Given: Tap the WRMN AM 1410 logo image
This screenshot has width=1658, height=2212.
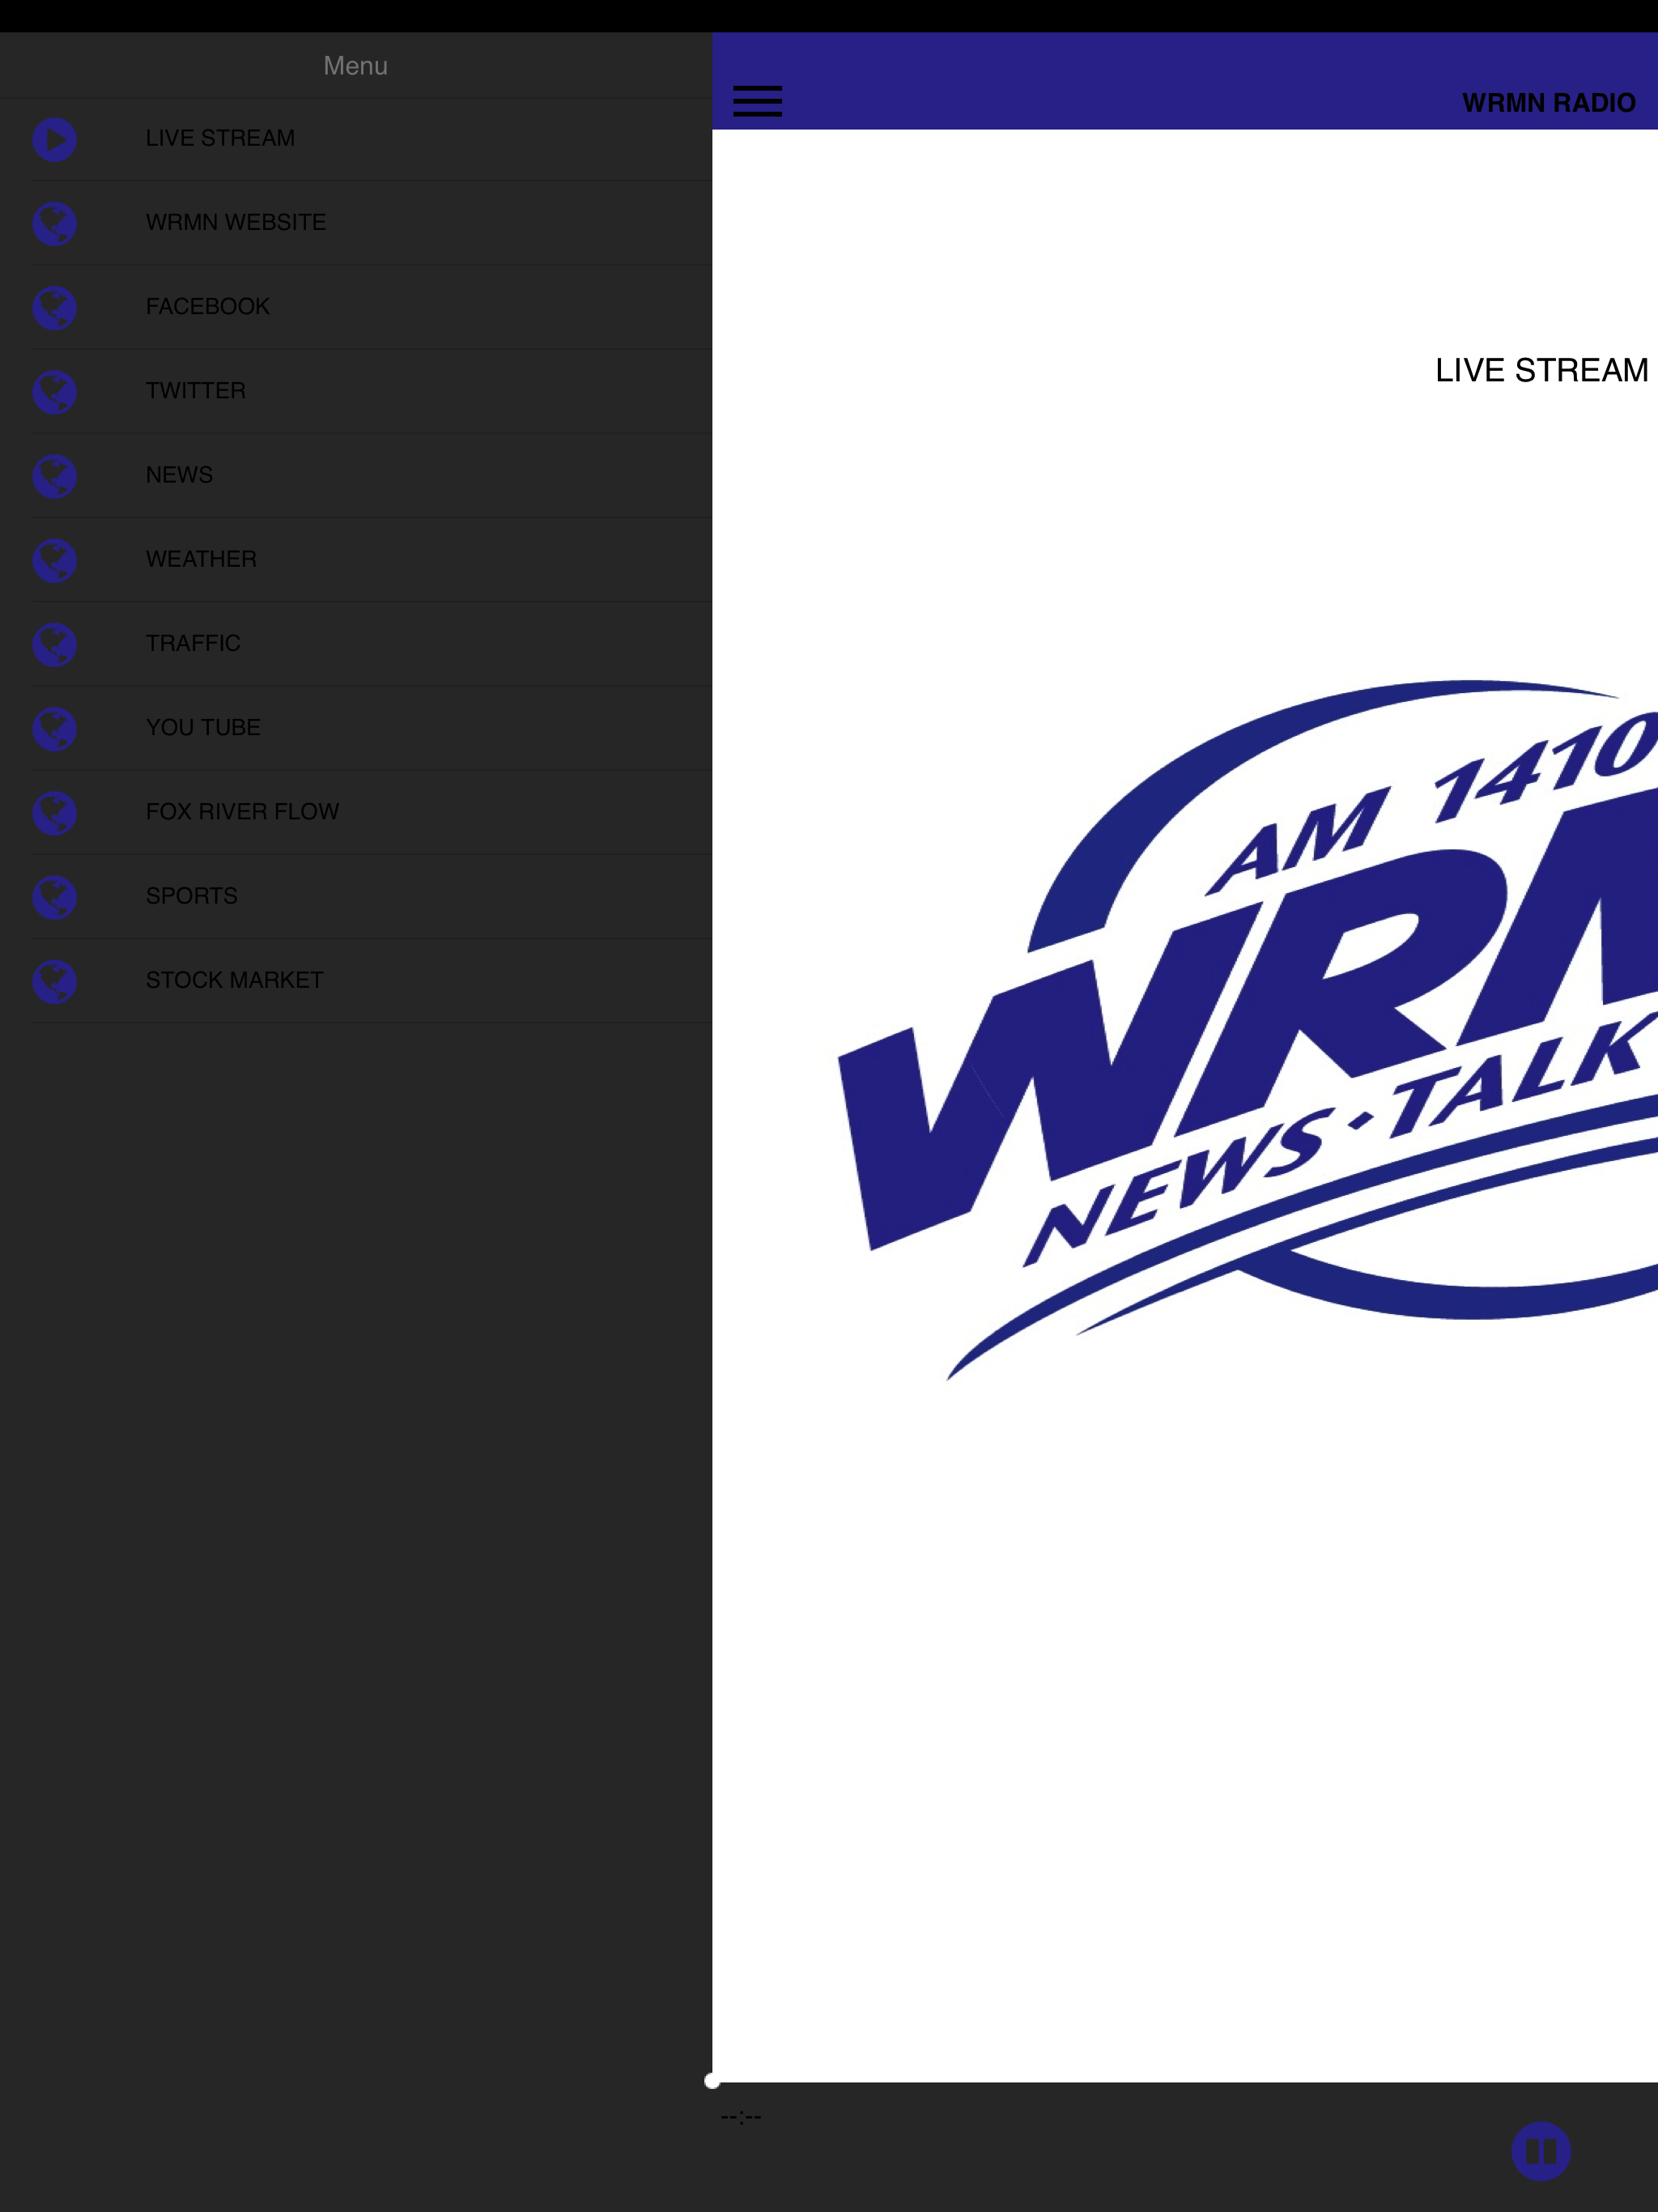Looking at the screenshot, I should 1247,1030.
